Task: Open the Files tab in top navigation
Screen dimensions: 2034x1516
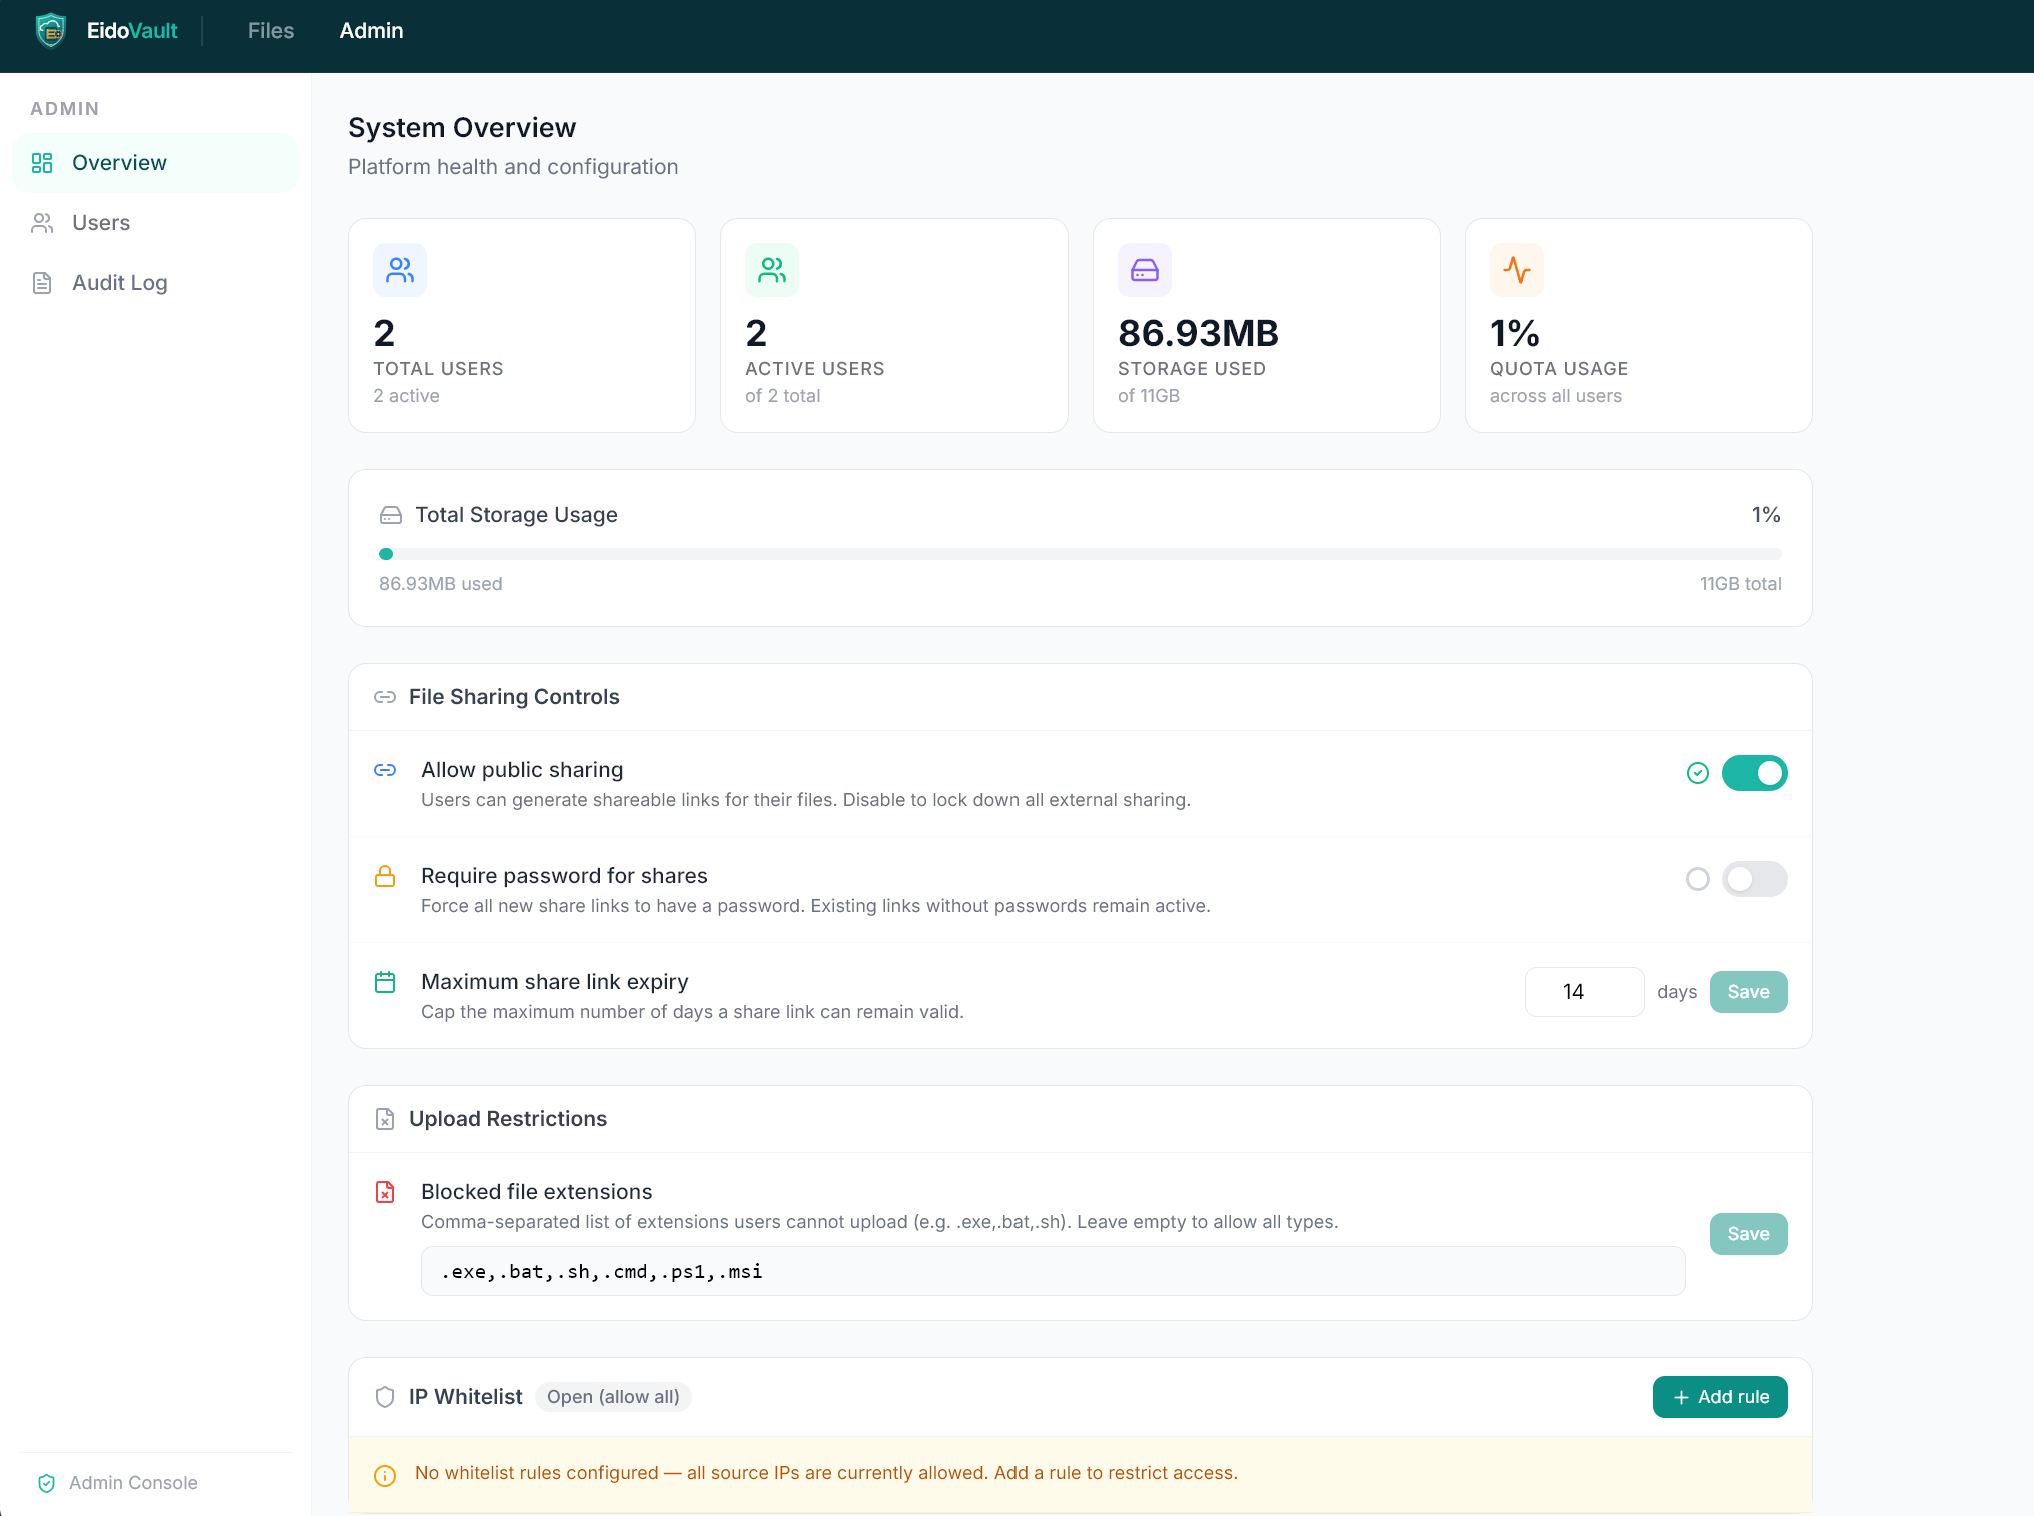Action: tap(271, 31)
